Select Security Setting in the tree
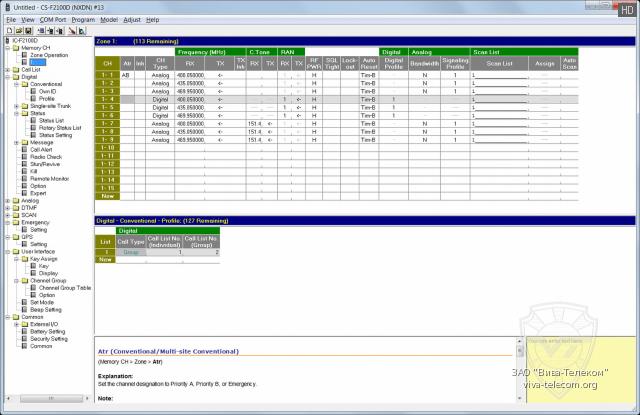This screenshot has height=415, width=640. (49, 339)
